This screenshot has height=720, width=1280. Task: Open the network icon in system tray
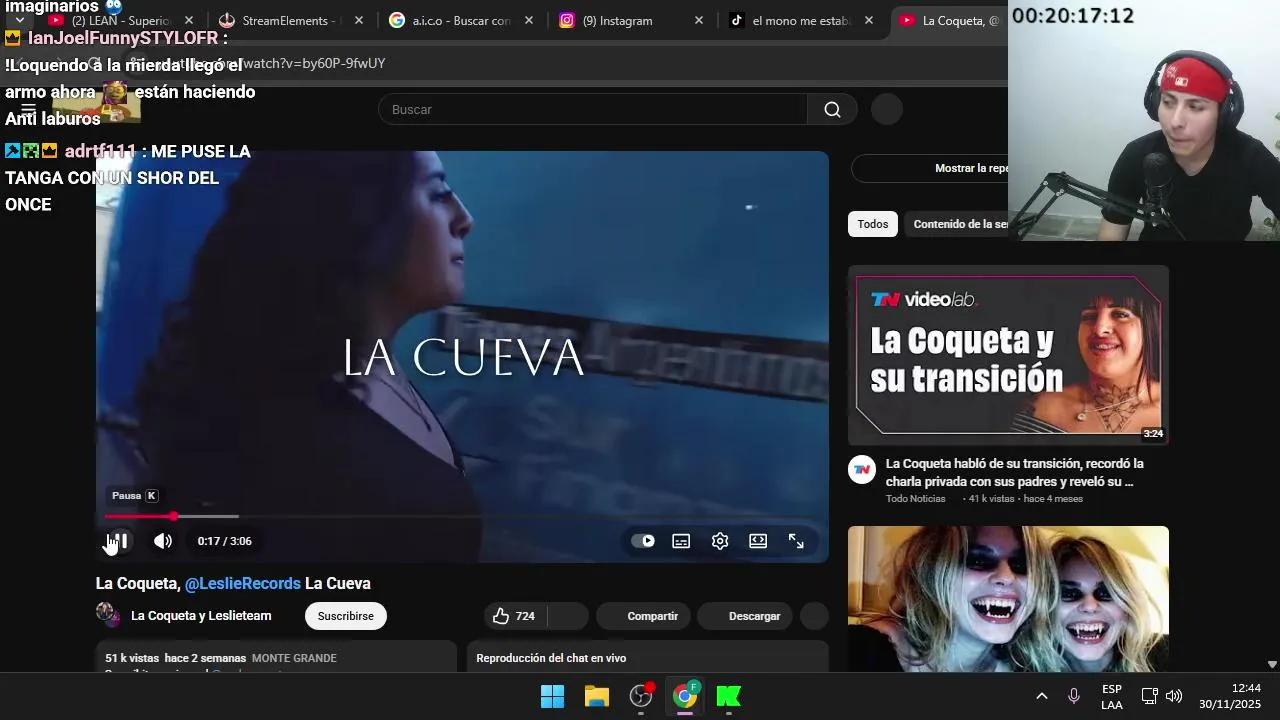click(1150, 696)
